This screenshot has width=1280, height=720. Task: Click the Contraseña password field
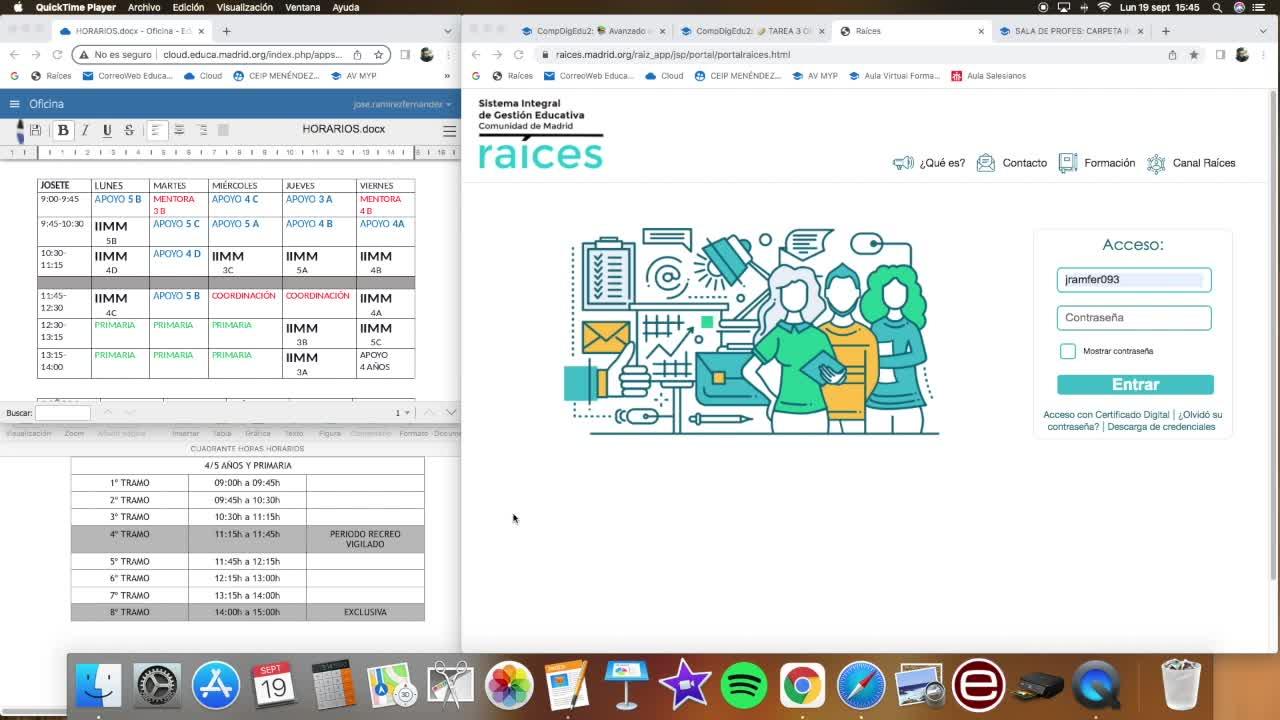(1134, 318)
